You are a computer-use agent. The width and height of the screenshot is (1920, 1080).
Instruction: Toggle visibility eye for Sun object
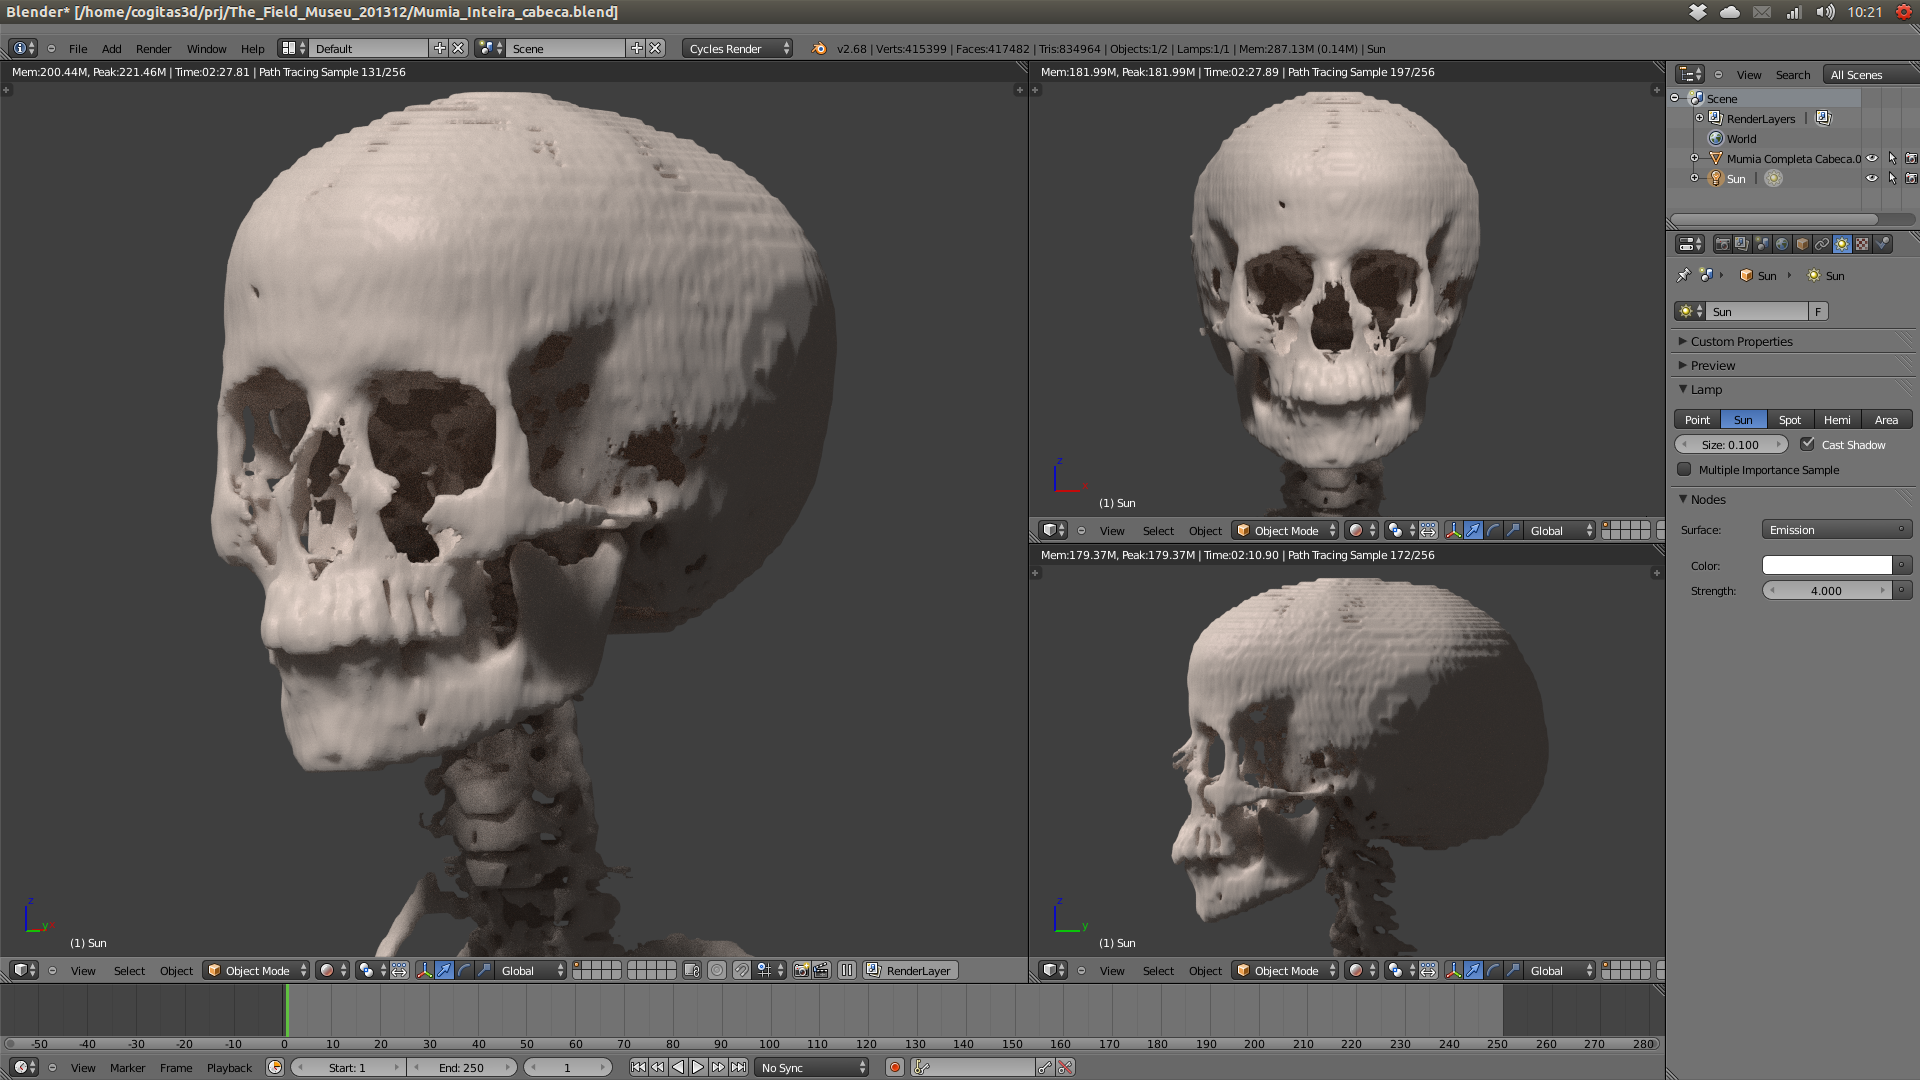click(1872, 178)
